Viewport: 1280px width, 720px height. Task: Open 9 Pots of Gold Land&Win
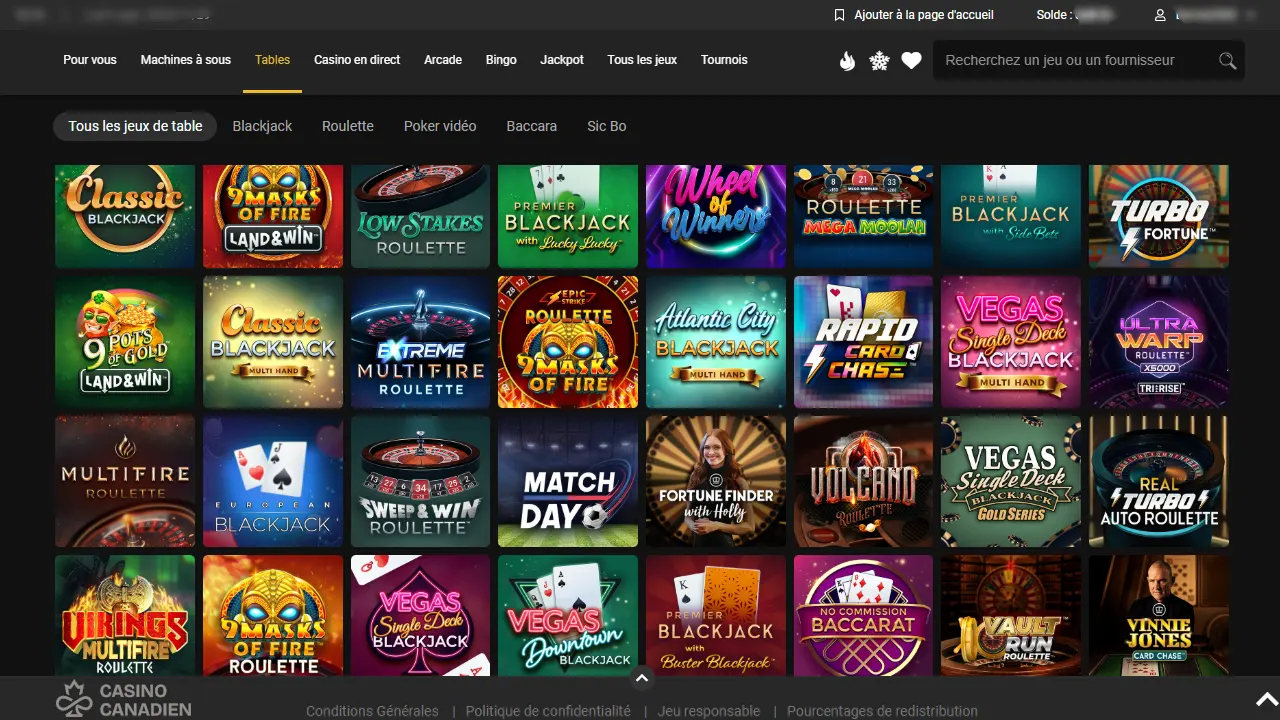(125, 342)
